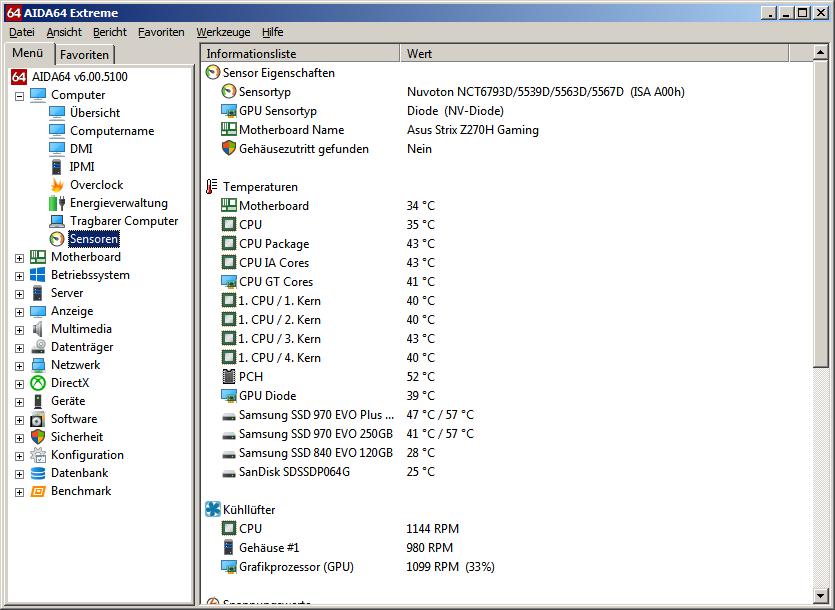Open the Bericht menu
The image size is (835, 610).
110,32
